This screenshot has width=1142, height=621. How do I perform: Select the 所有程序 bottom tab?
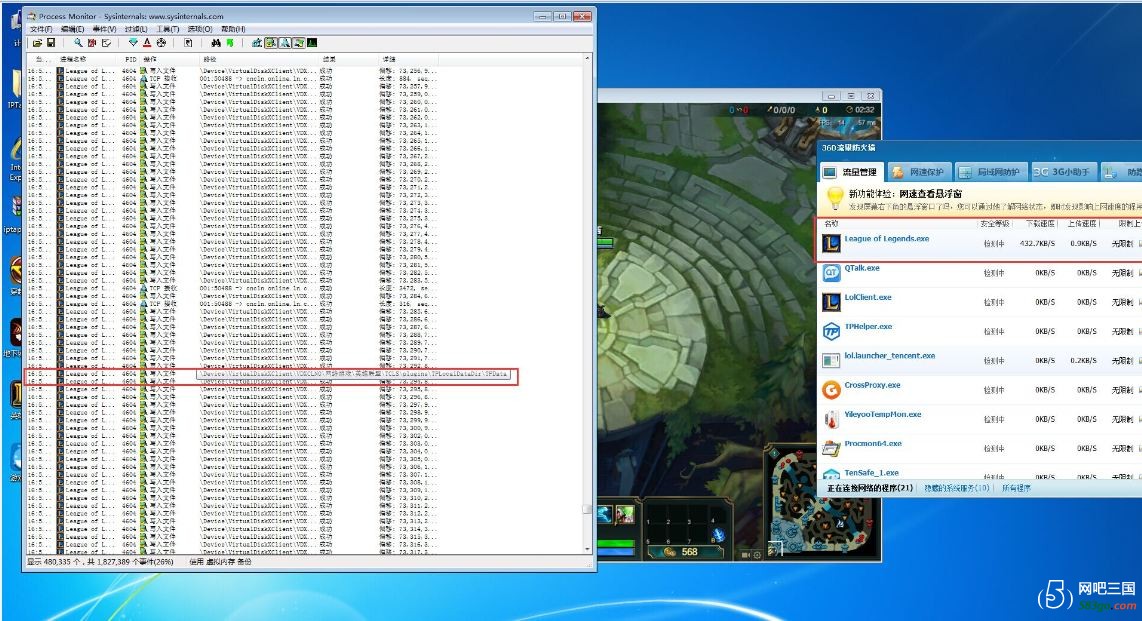pos(1016,488)
